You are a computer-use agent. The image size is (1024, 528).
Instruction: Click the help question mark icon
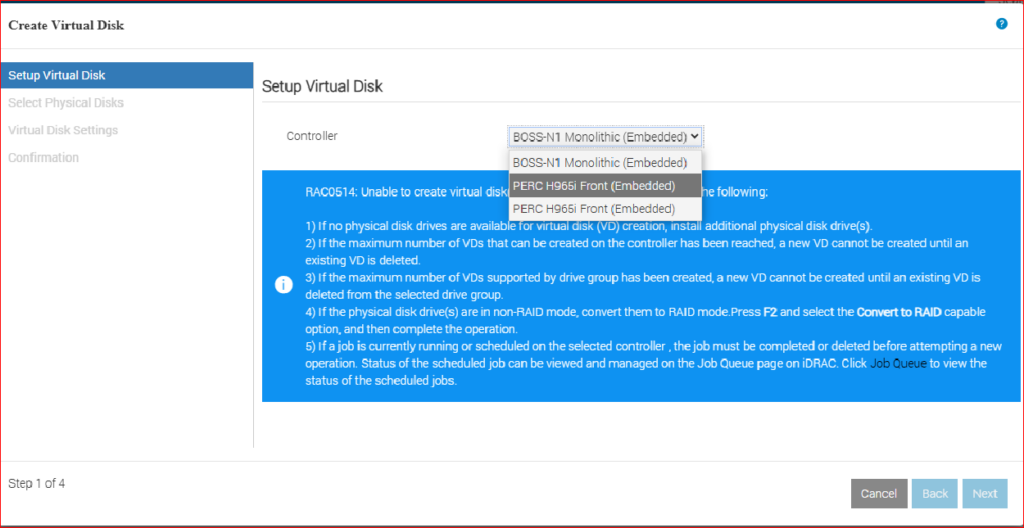click(x=1001, y=24)
